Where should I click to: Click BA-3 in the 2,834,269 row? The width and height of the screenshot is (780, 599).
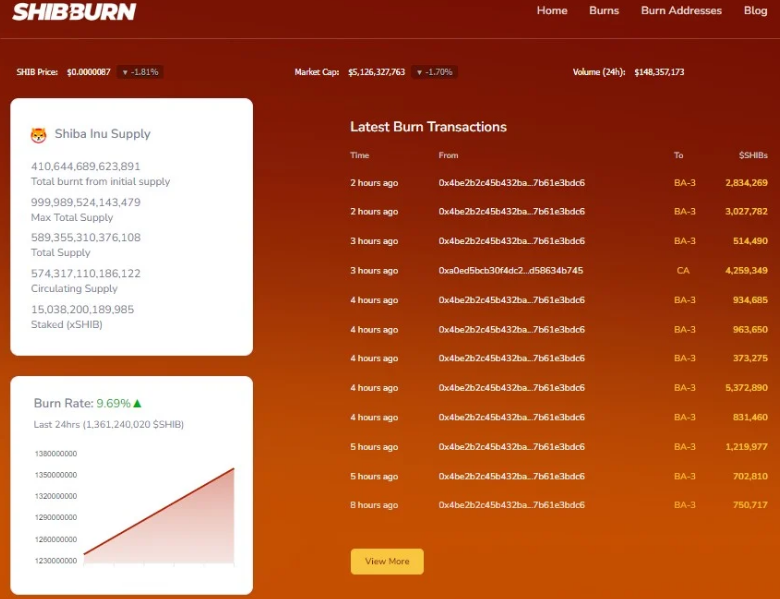(x=684, y=183)
